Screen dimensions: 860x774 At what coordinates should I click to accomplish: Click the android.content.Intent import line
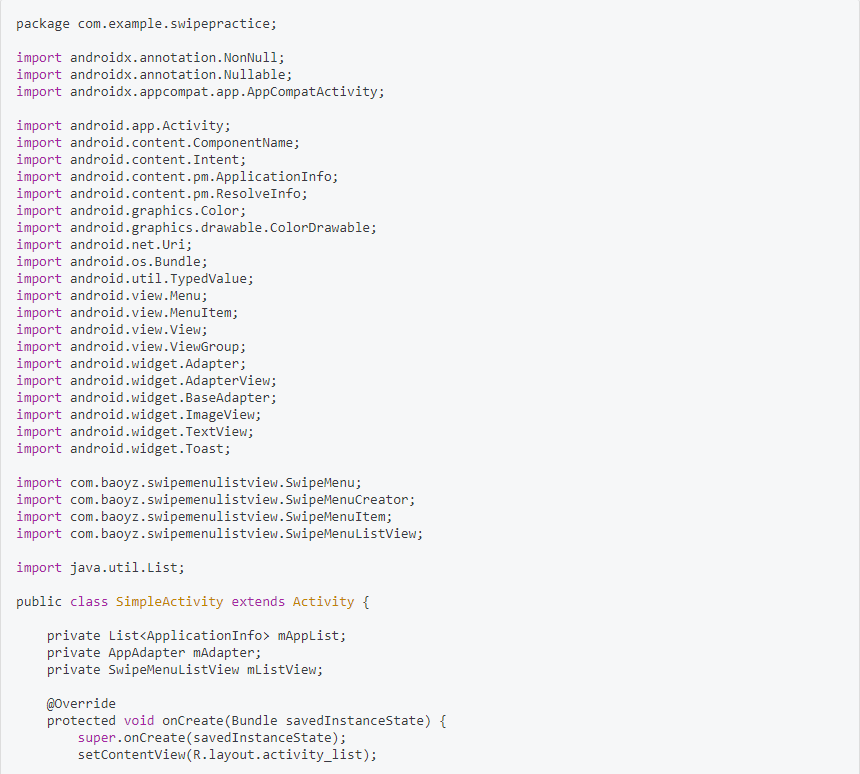click(131, 160)
